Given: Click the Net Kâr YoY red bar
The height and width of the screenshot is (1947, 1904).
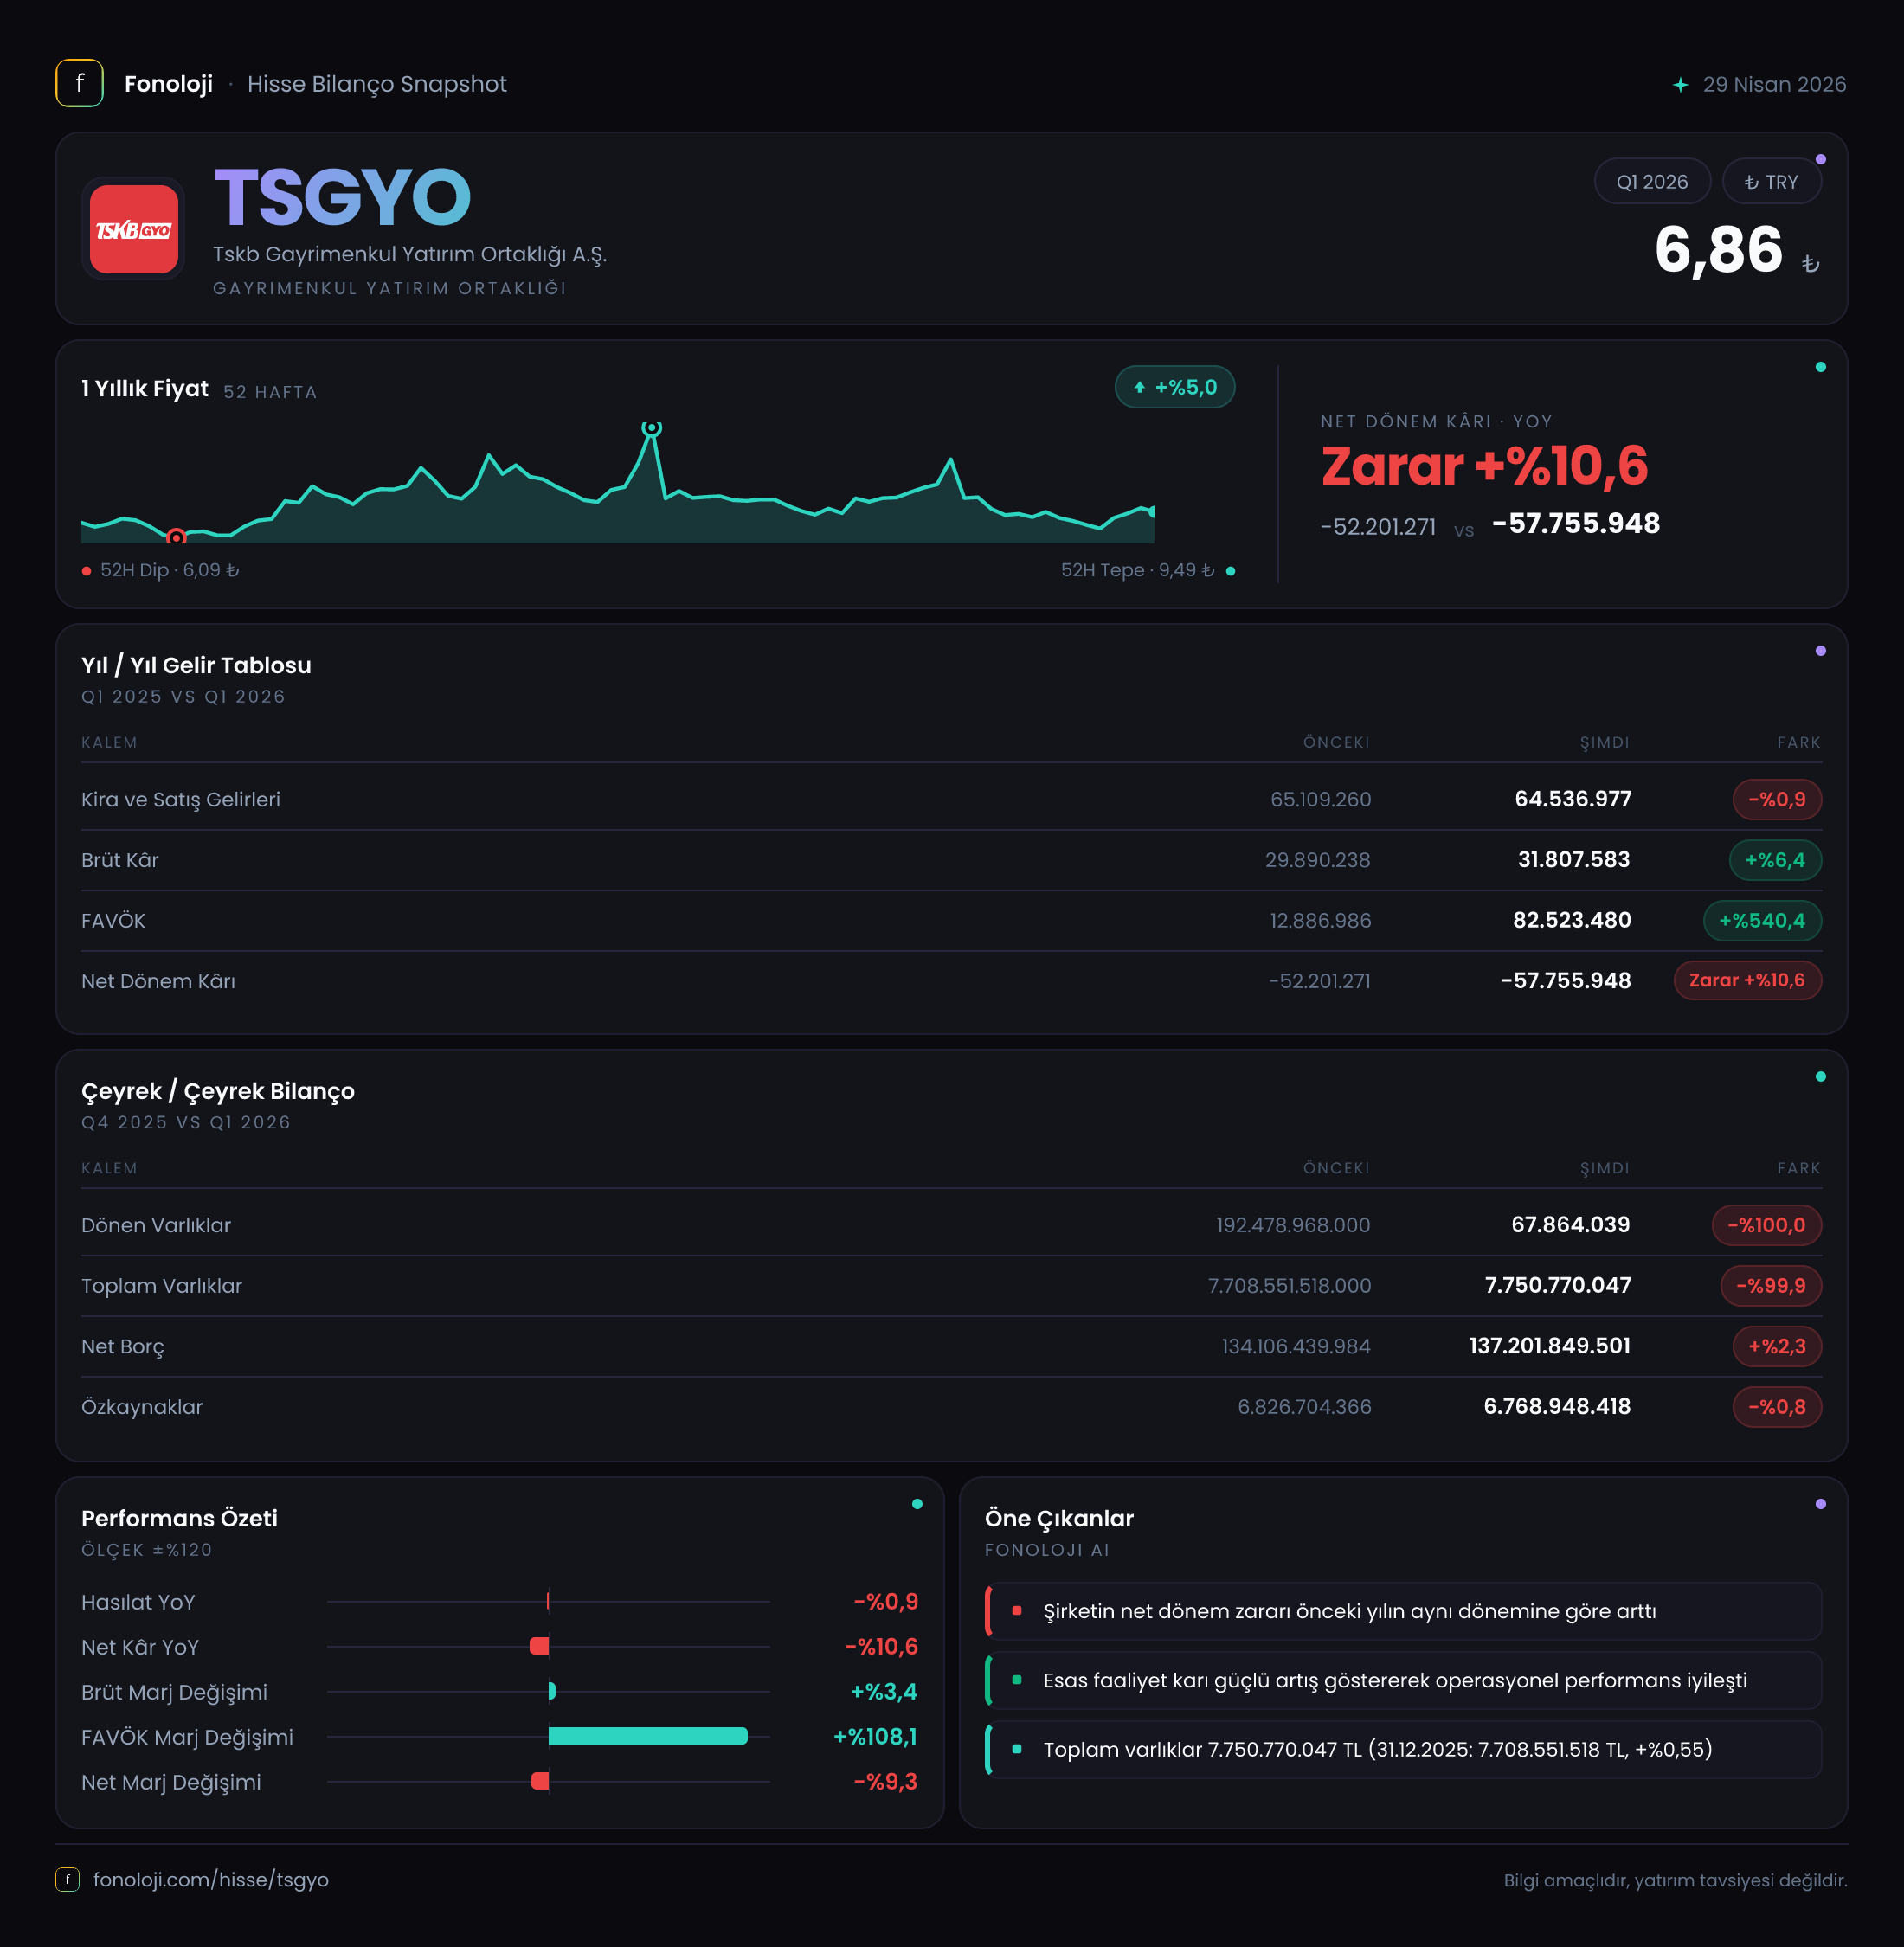Looking at the screenshot, I should coord(539,1646).
